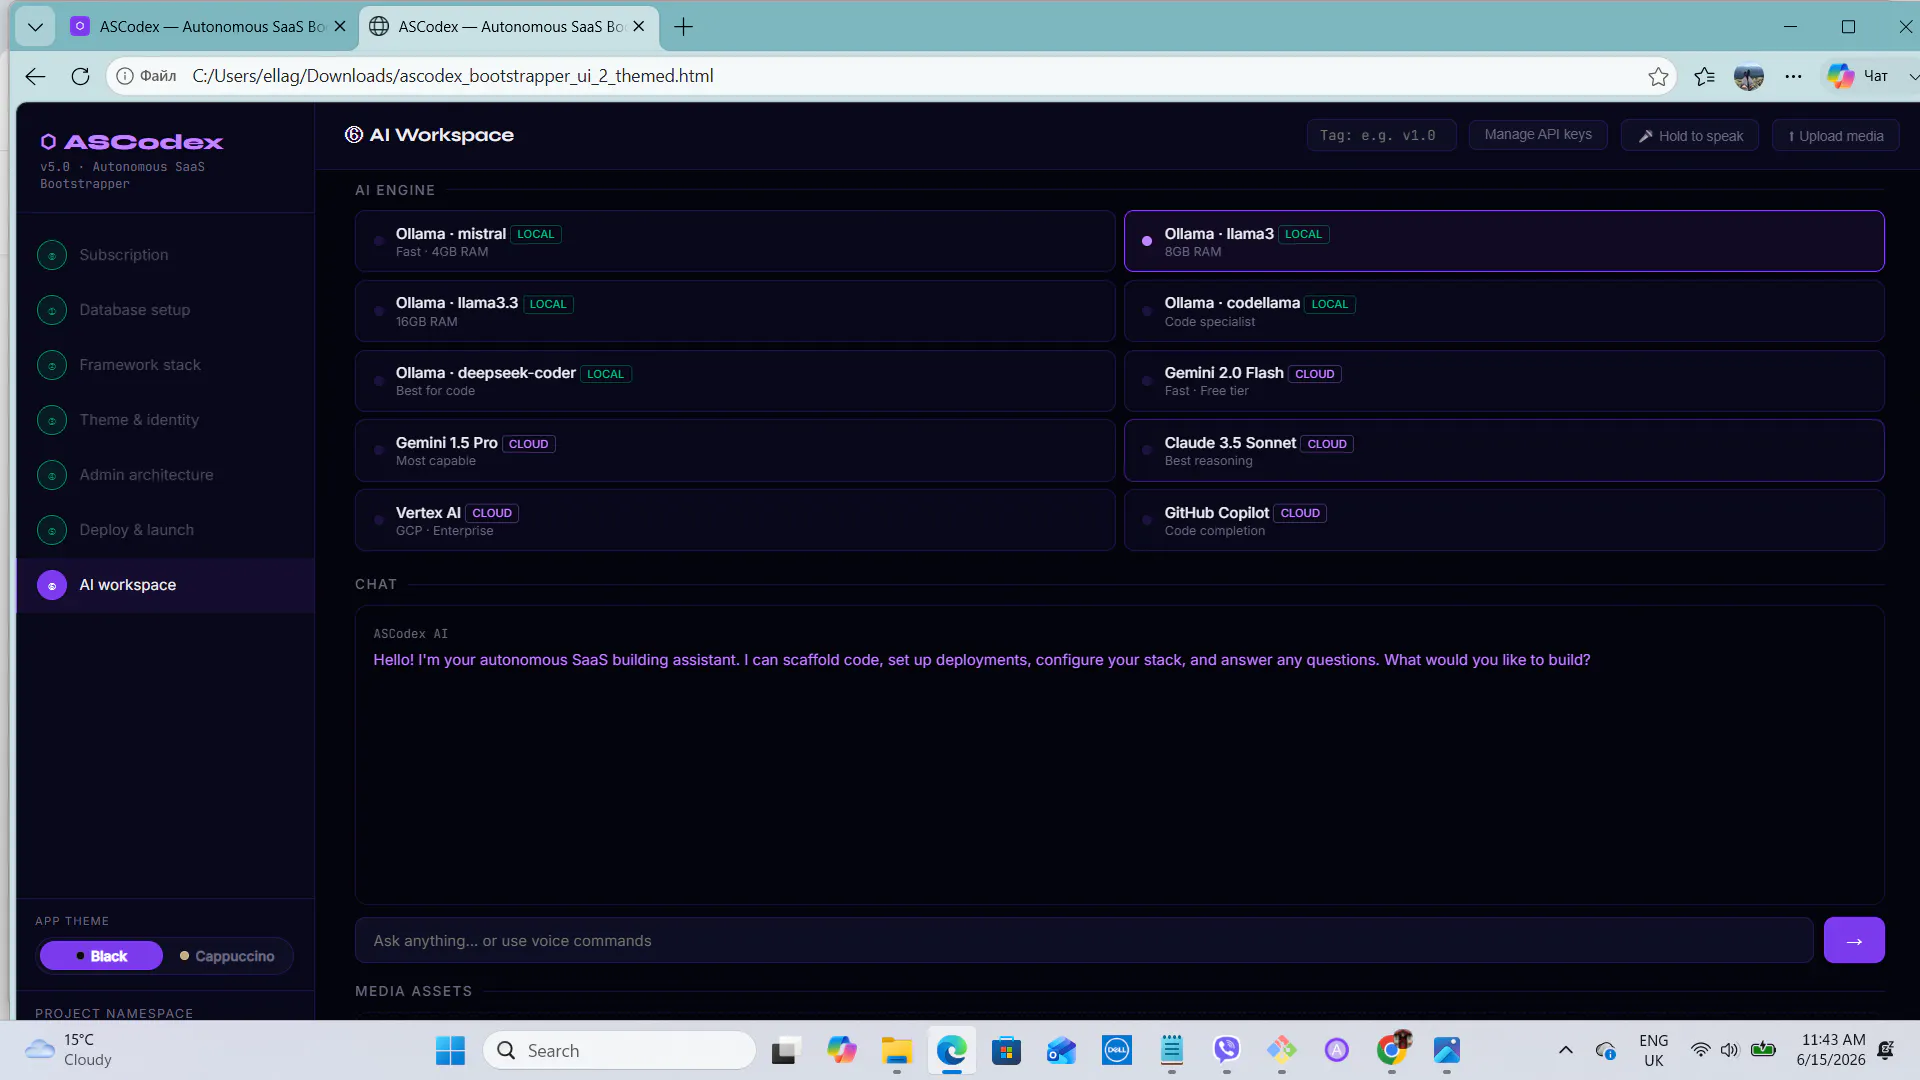
Task: Switch to the first ASCodex browser tab
Action: tap(209, 27)
